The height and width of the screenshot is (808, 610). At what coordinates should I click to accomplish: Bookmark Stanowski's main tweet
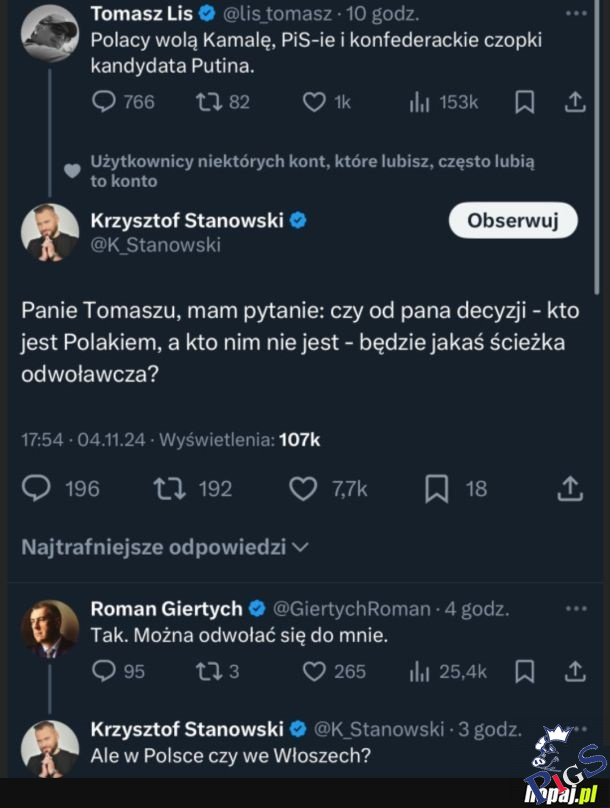436,487
